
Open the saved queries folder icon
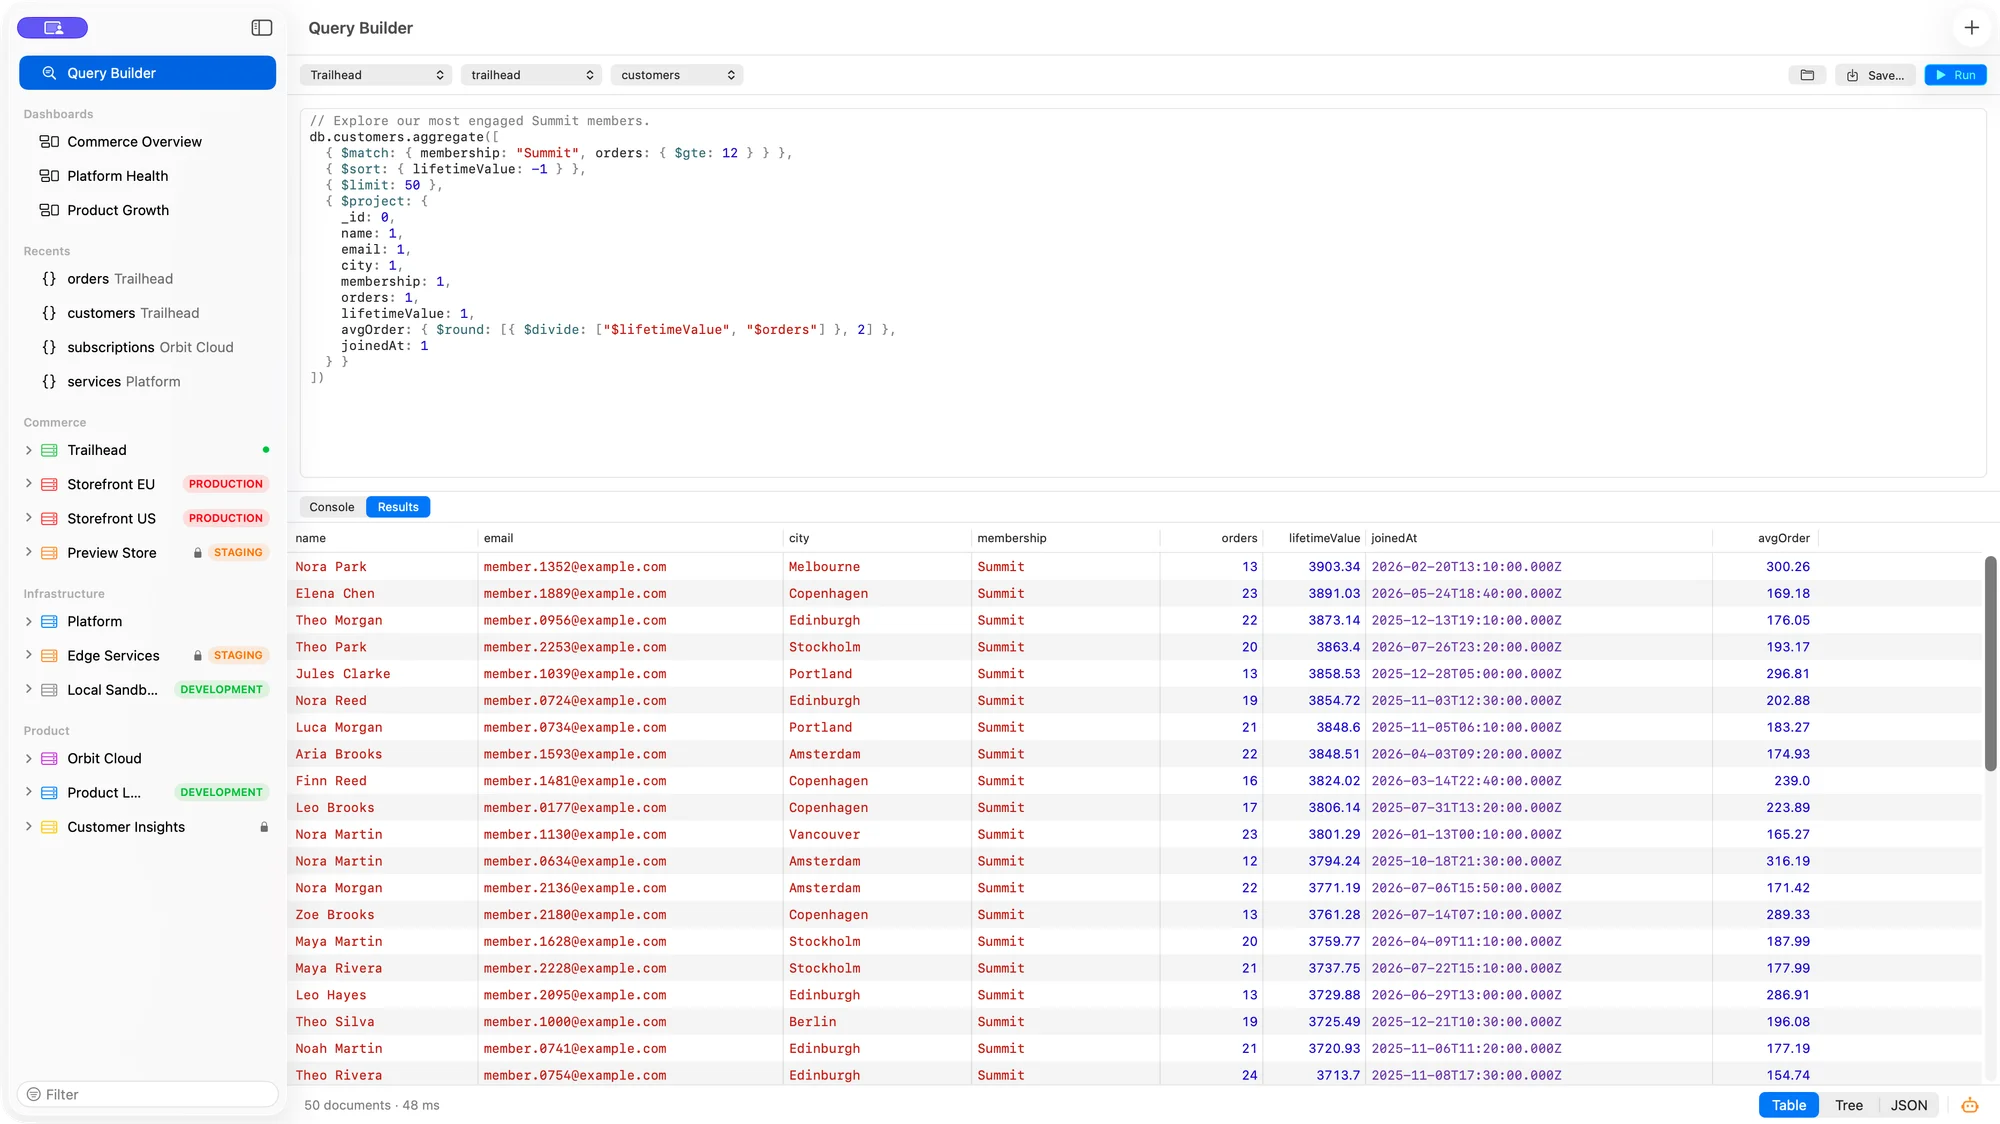(x=1807, y=75)
